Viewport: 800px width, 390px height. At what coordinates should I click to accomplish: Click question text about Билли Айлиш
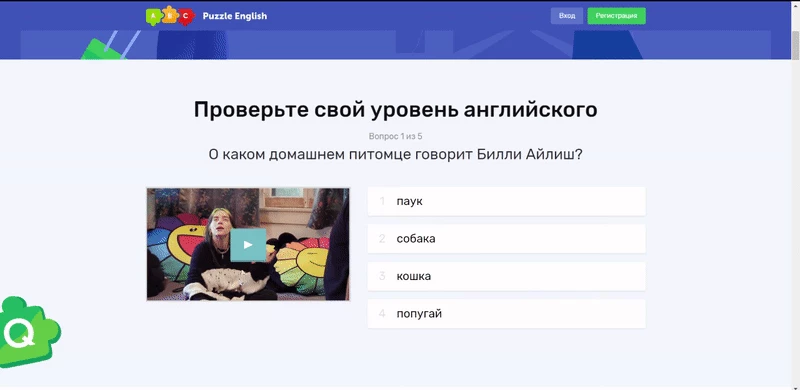click(x=395, y=155)
